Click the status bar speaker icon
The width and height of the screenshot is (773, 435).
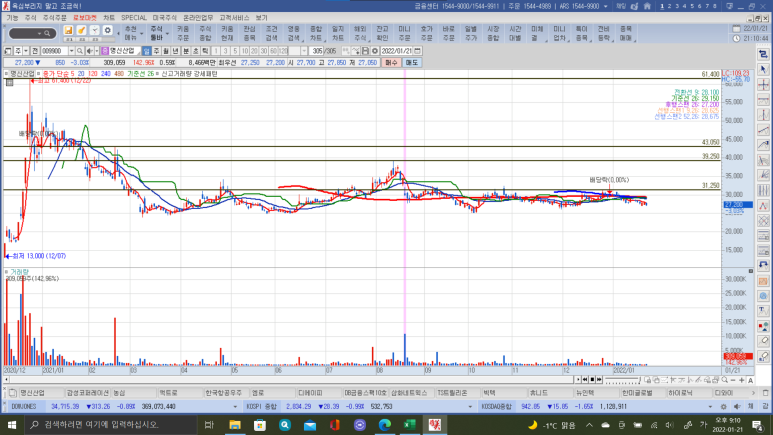[737, 406]
